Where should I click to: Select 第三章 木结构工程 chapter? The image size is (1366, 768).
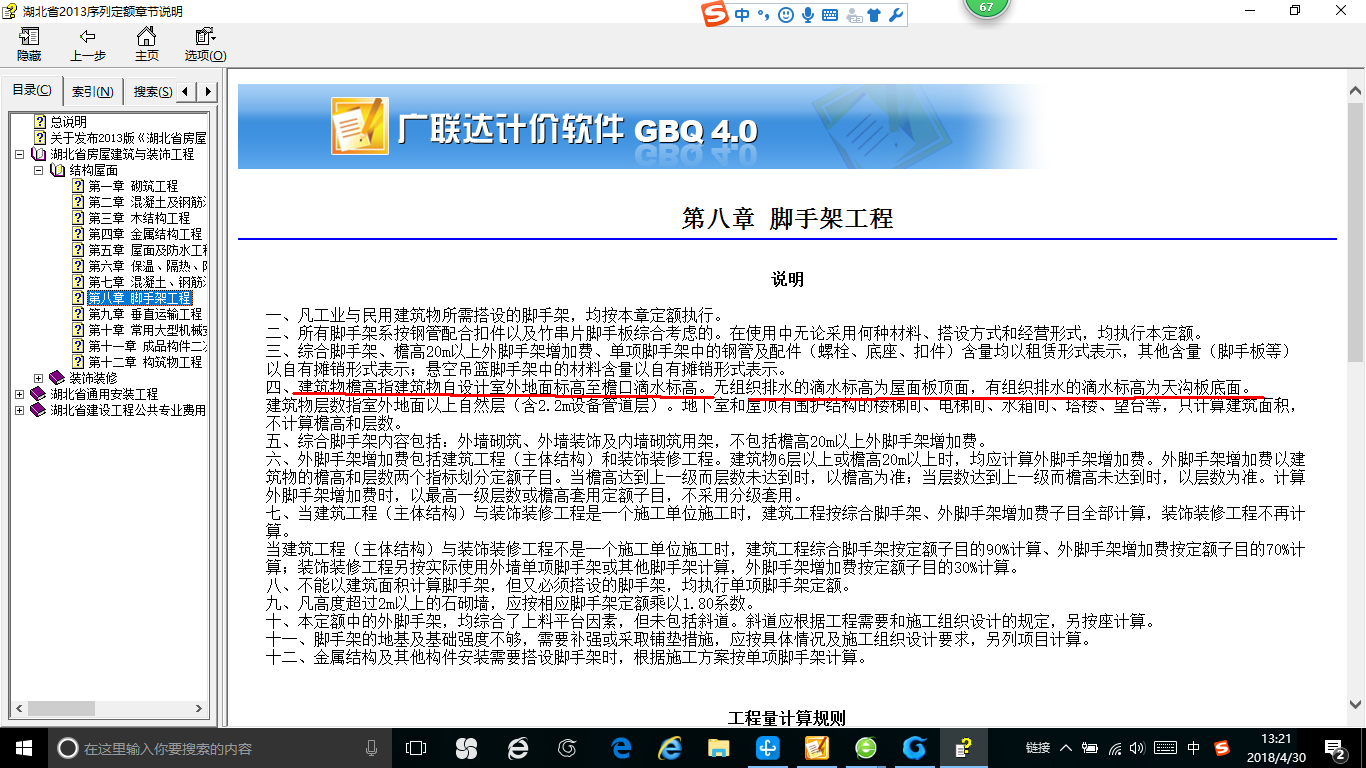139,218
